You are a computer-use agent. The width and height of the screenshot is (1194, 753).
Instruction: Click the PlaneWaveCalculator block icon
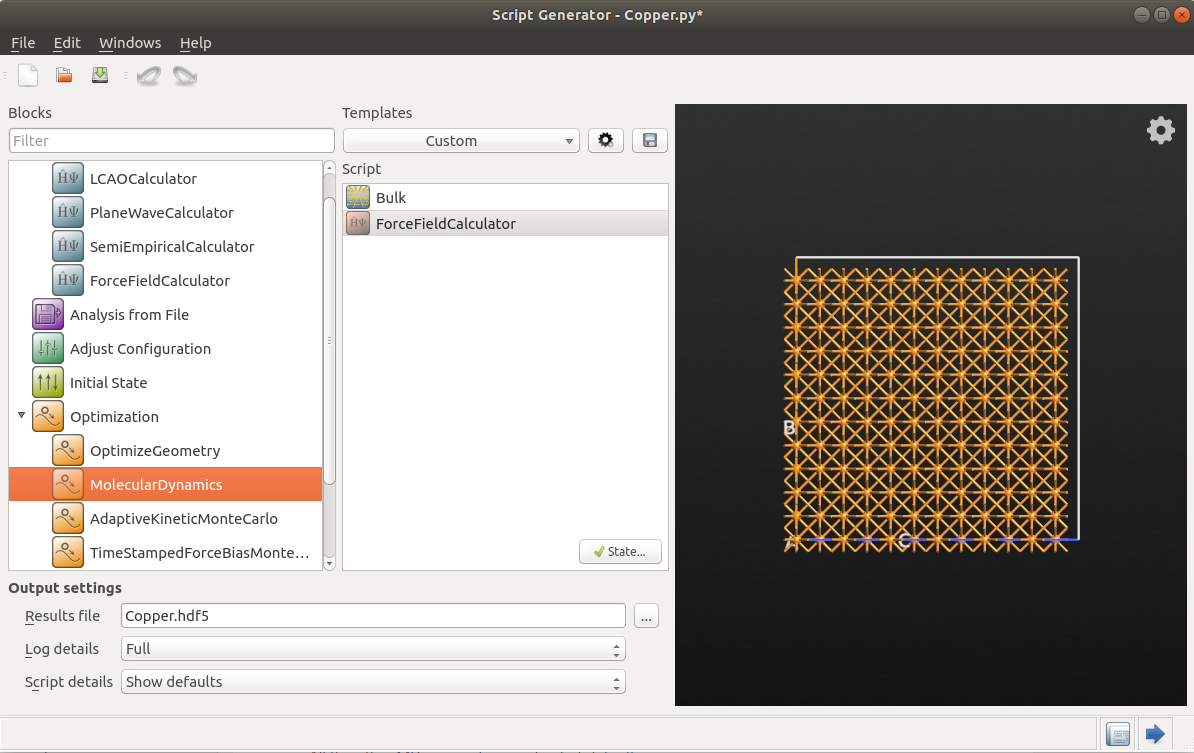(68, 212)
